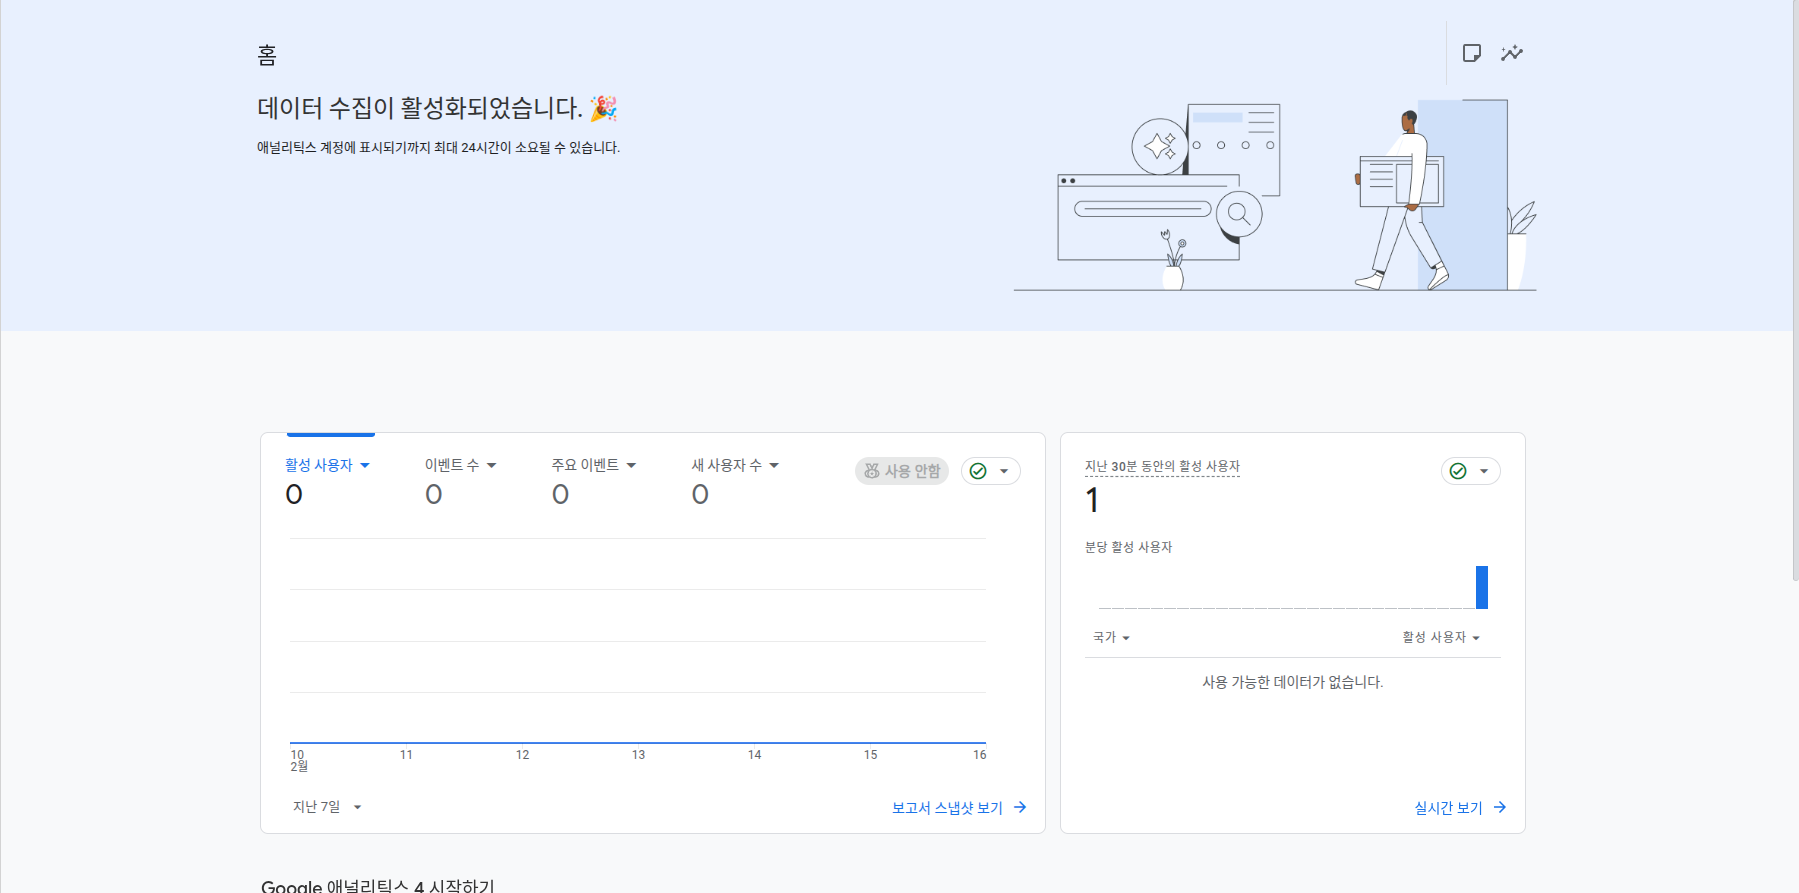Open the 실시간 보기 link

1448,808
